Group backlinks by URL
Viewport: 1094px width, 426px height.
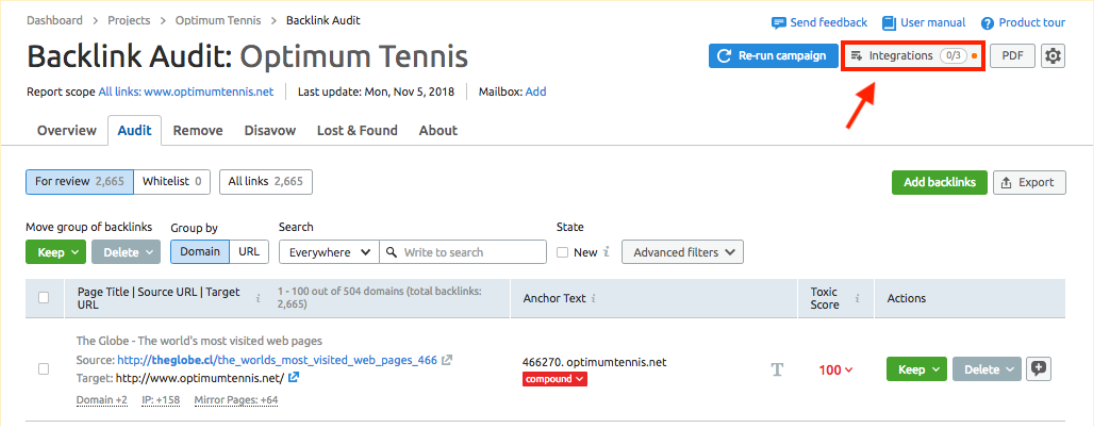click(x=249, y=252)
